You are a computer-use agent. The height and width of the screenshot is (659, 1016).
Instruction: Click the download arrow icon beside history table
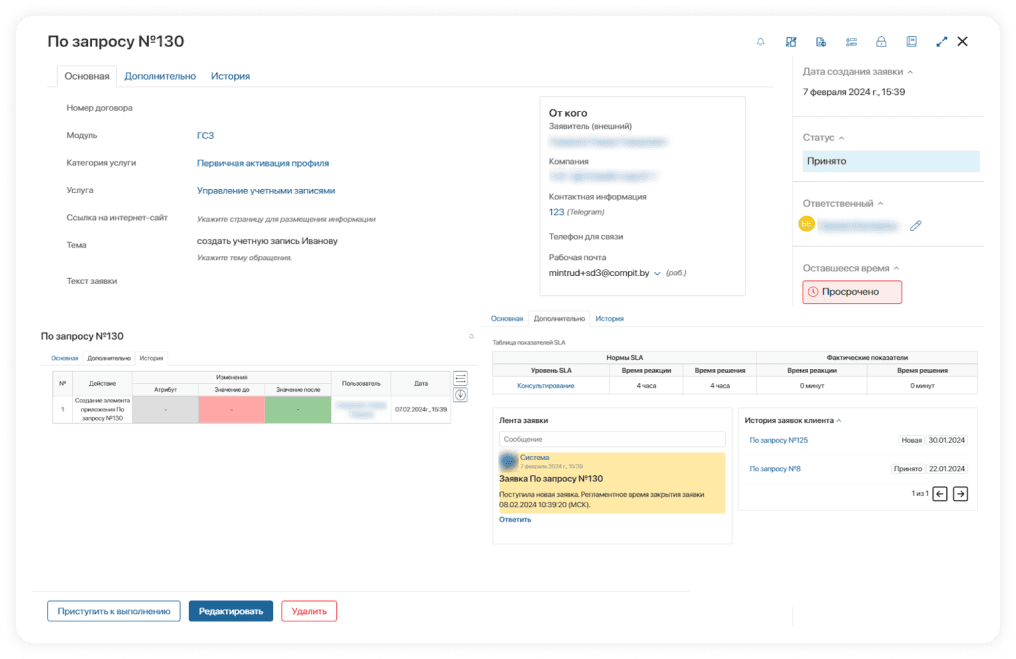(x=460, y=395)
